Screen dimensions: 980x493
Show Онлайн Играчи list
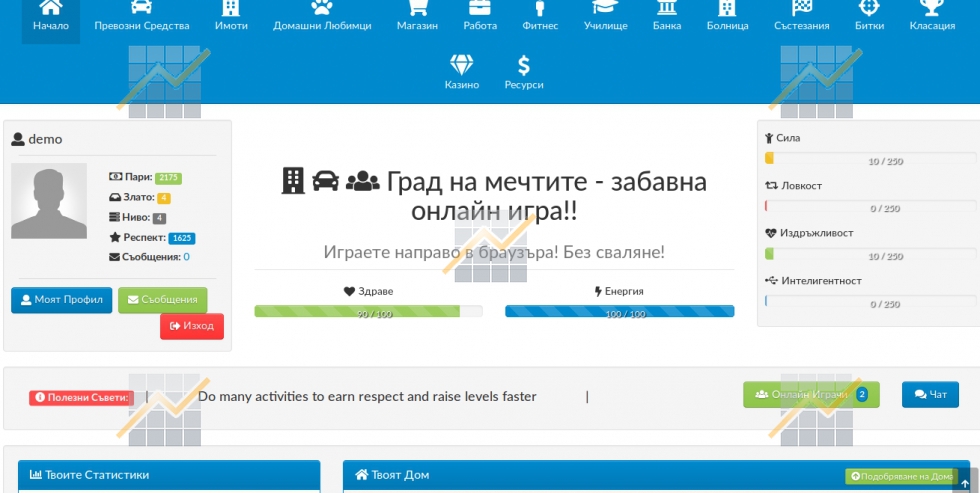pos(810,395)
